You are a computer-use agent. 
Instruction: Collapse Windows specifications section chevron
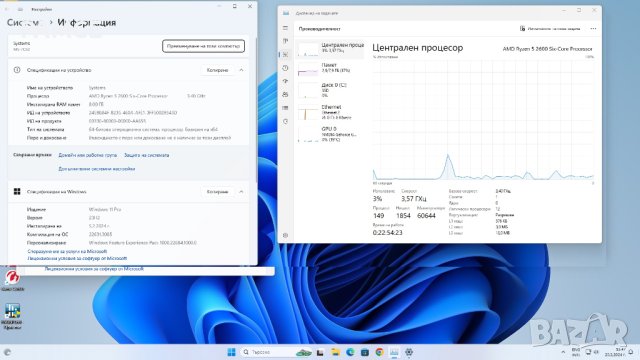coord(241,192)
